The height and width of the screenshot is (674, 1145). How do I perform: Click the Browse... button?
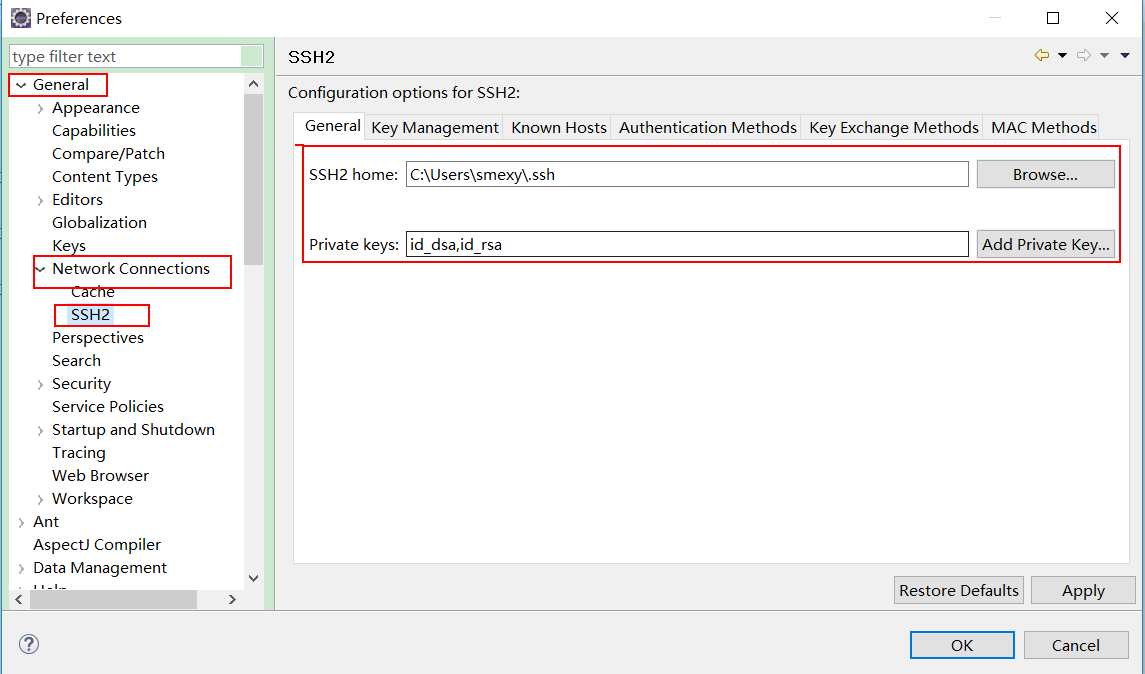coord(1044,175)
